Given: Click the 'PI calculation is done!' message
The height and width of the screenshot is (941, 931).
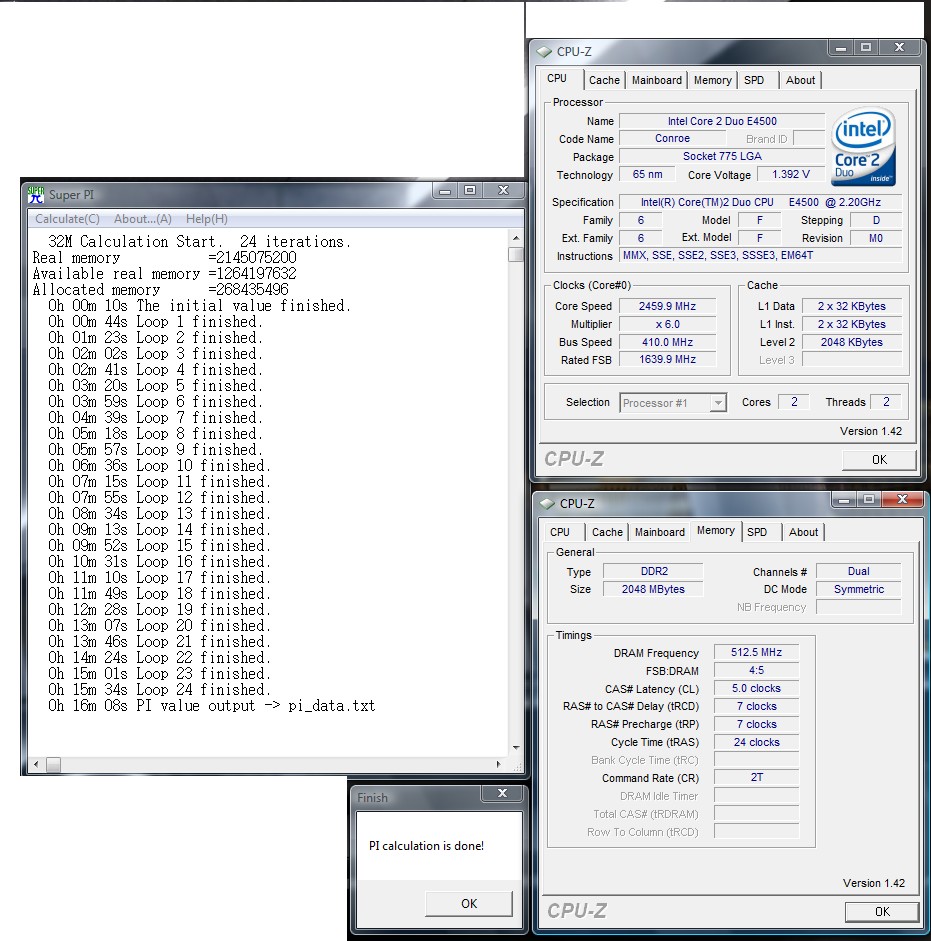Looking at the screenshot, I should [x=426, y=846].
